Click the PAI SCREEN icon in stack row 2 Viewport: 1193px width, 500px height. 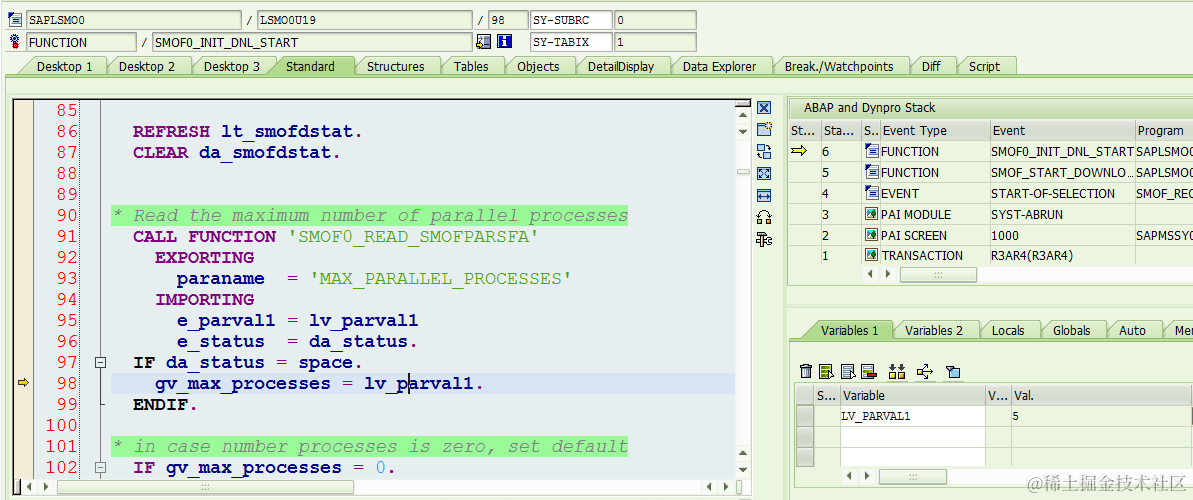[x=872, y=234]
